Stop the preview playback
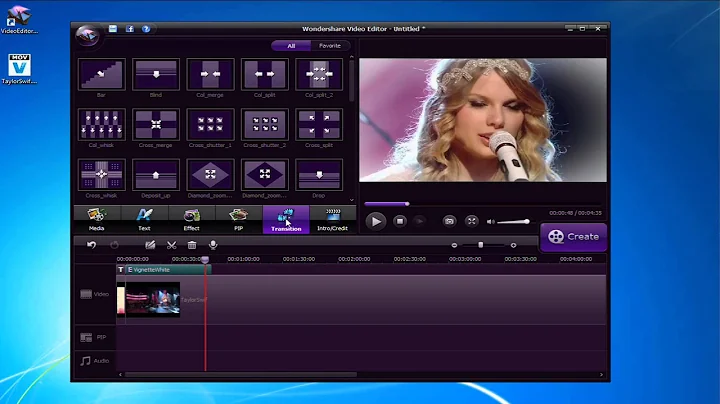Image resolution: width=720 pixels, height=404 pixels. [400, 221]
